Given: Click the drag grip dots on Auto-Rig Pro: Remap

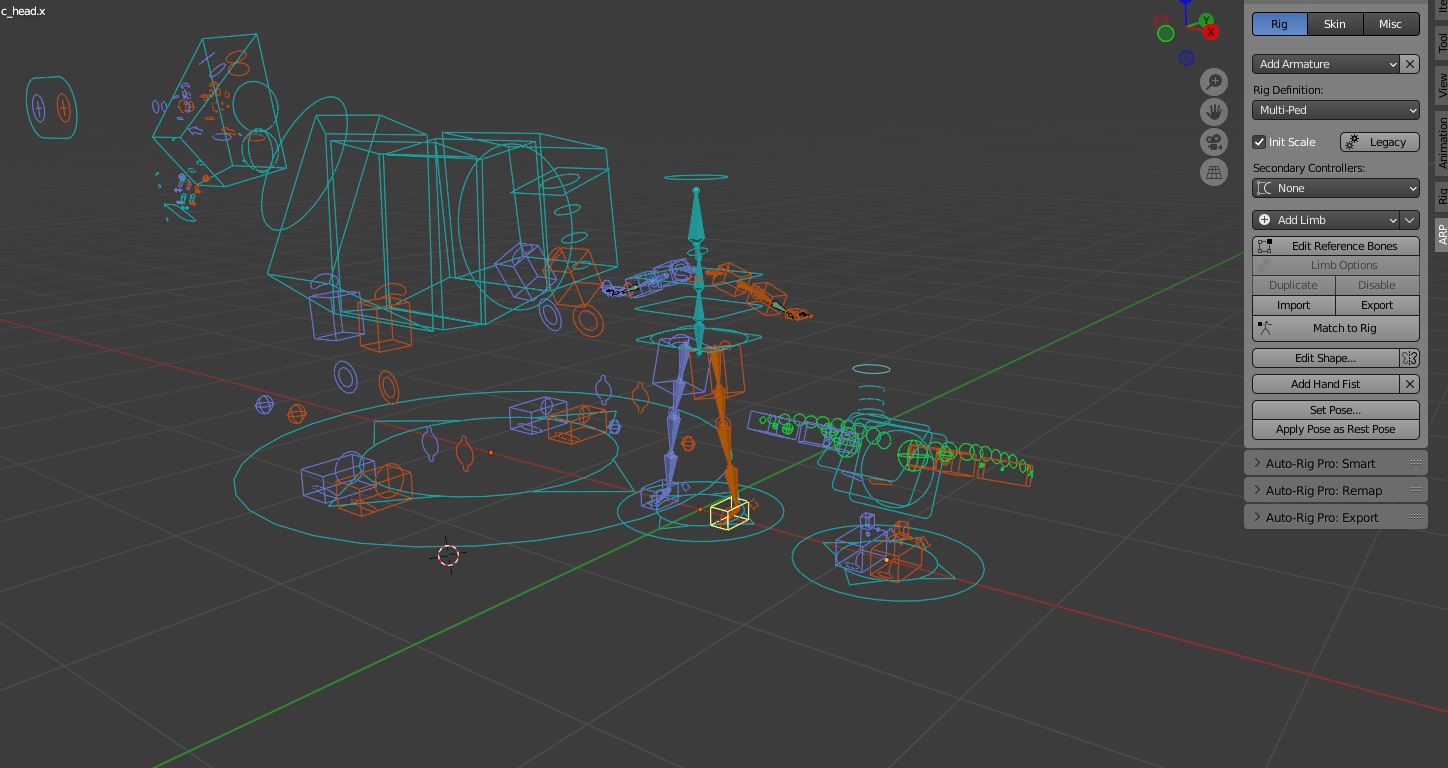Looking at the screenshot, I should point(1416,490).
